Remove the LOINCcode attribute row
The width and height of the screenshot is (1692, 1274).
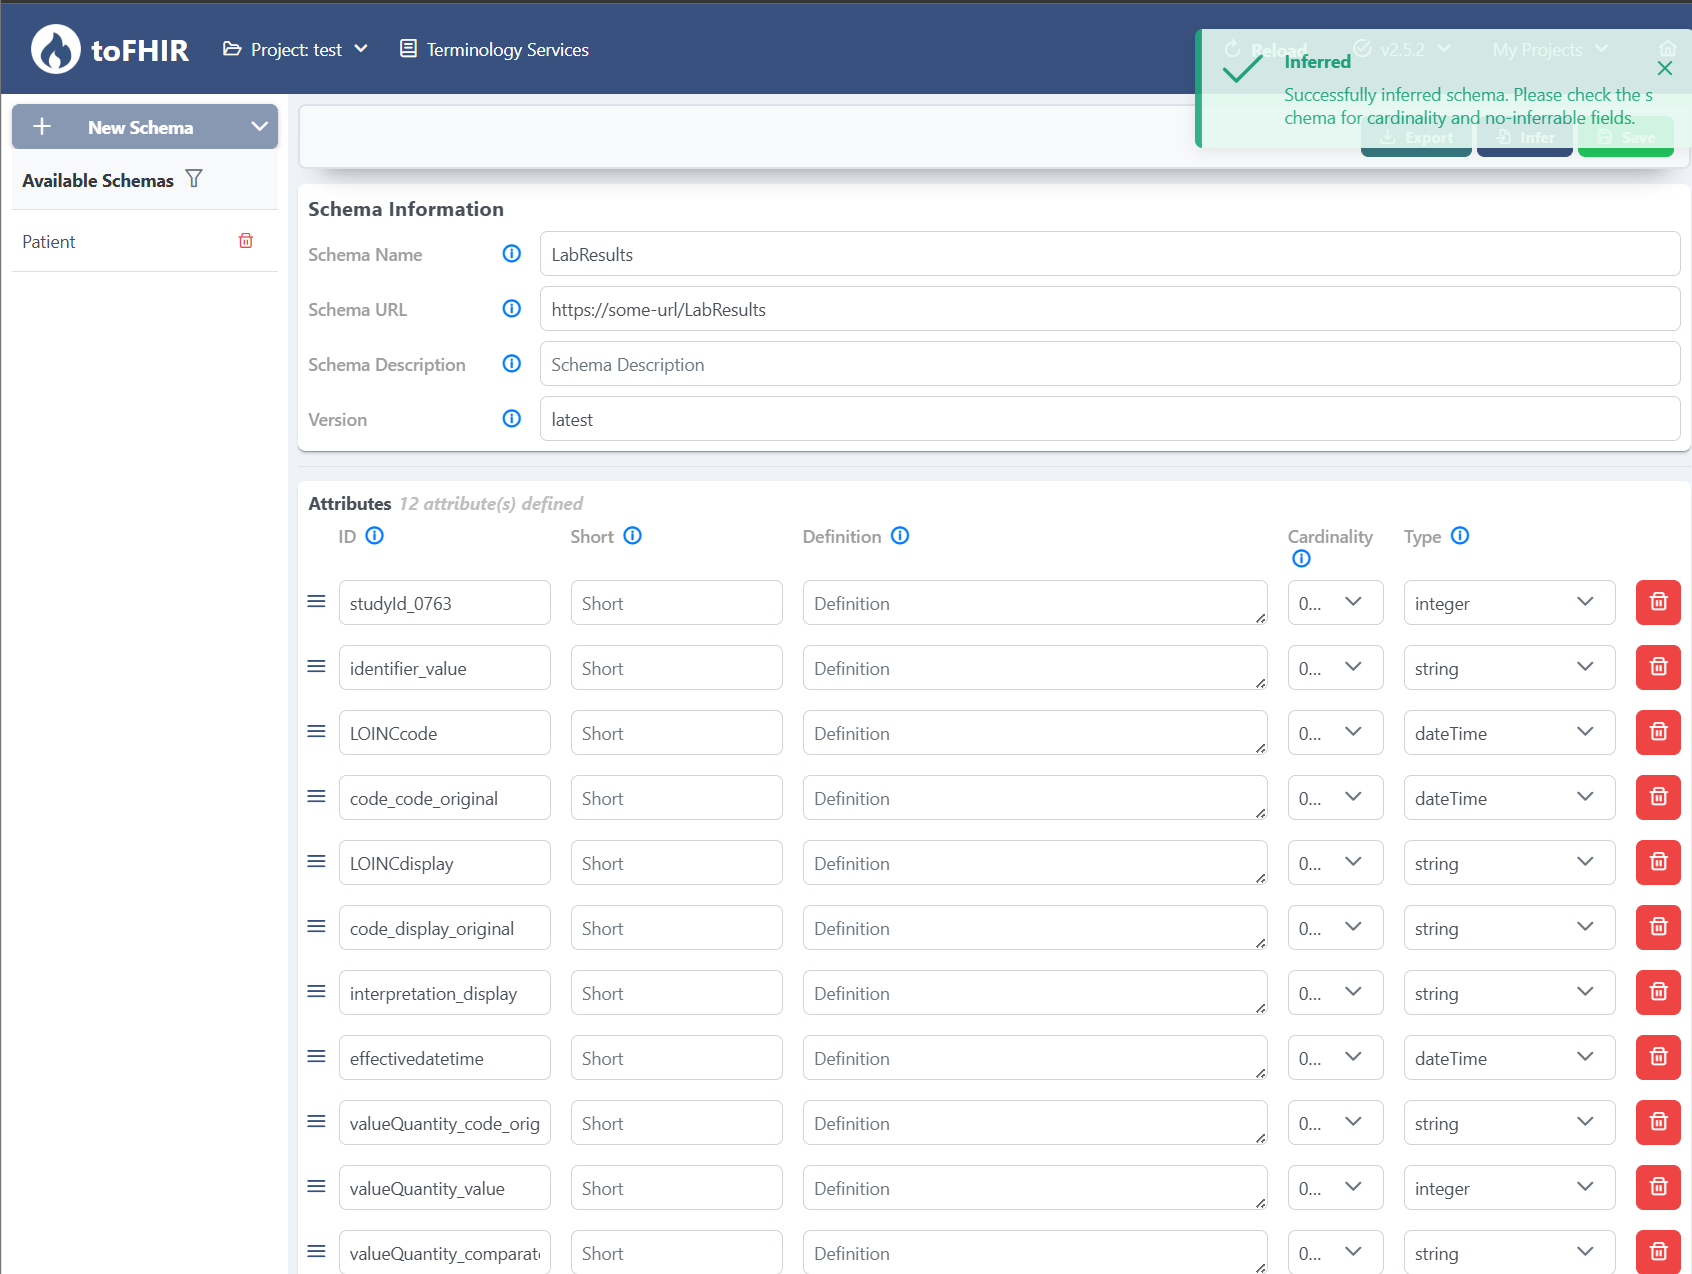coord(1657,732)
